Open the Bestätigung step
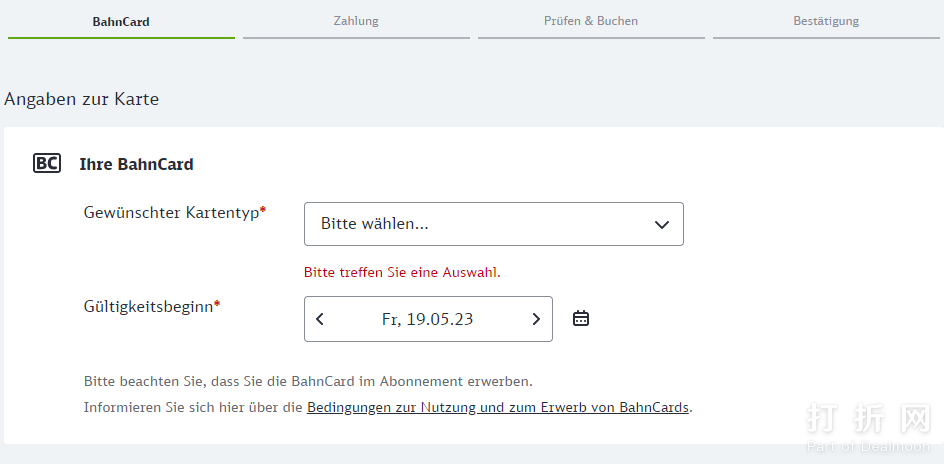This screenshot has height=464, width=944. pos(826,21)
